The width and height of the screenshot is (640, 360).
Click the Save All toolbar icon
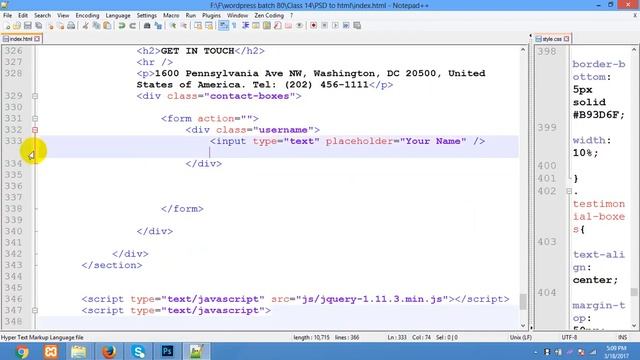(x=38, y=26)
